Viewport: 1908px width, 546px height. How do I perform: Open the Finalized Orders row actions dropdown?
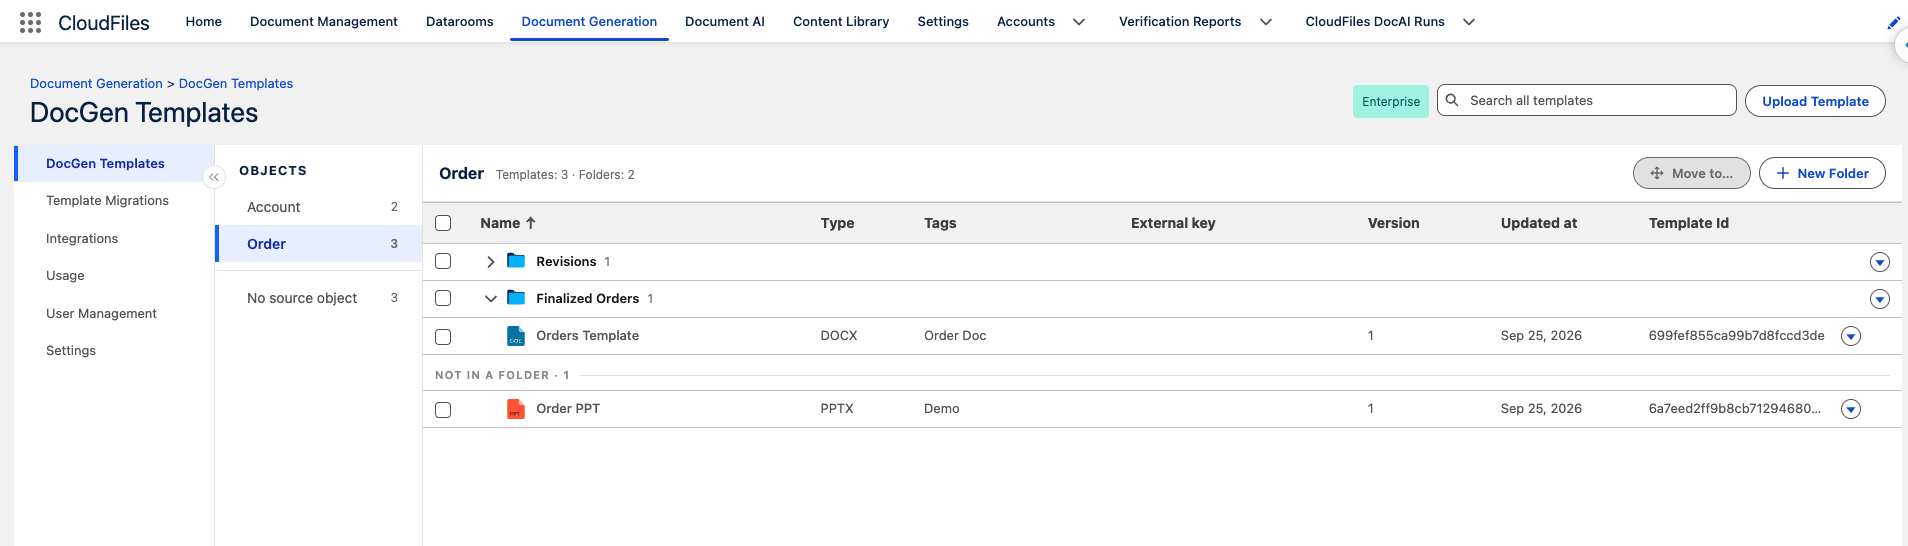[x=1879, y=299]
